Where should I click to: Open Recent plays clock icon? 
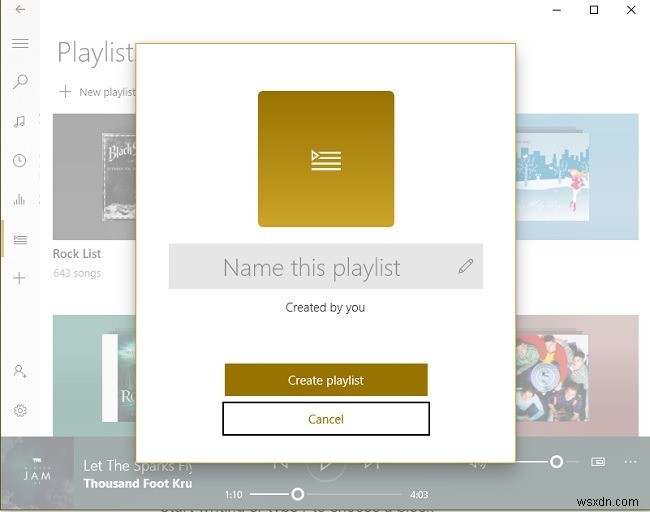[x=19, y=161]
